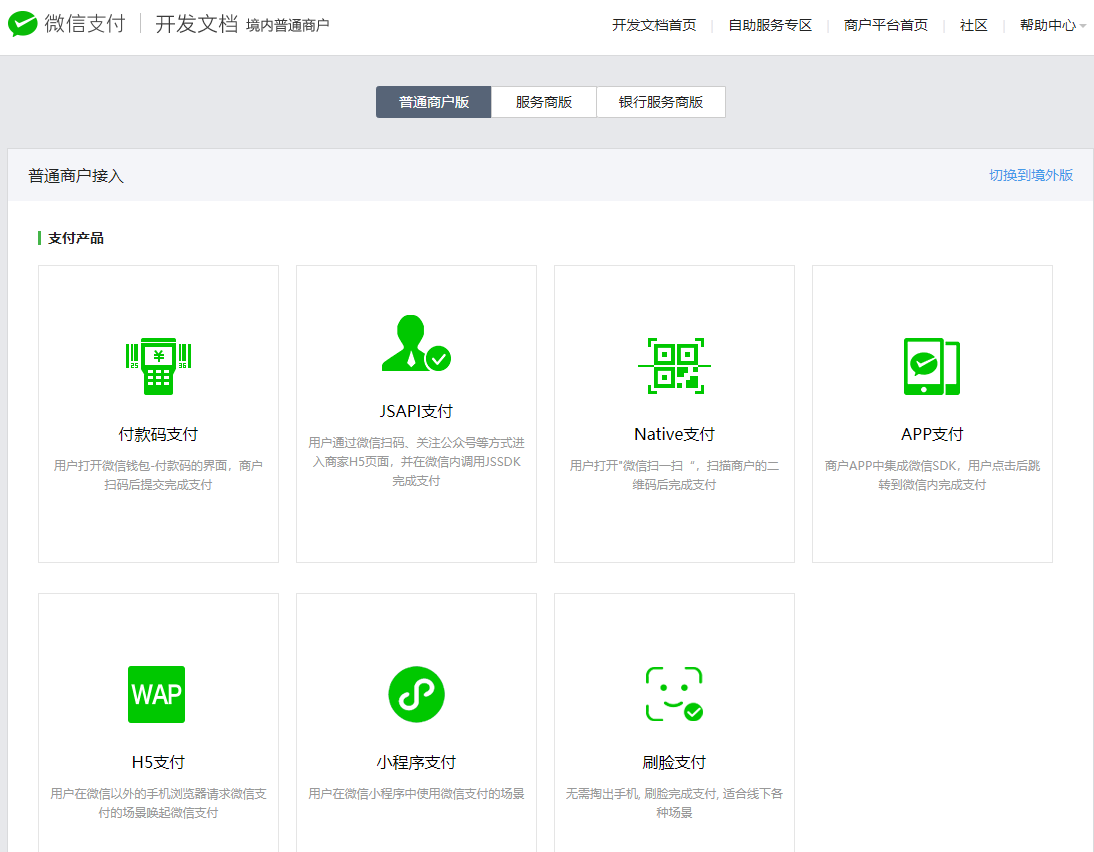
Task: Click the JSAPI支付 person-with-checkmark icon
Action: (417, 343)
